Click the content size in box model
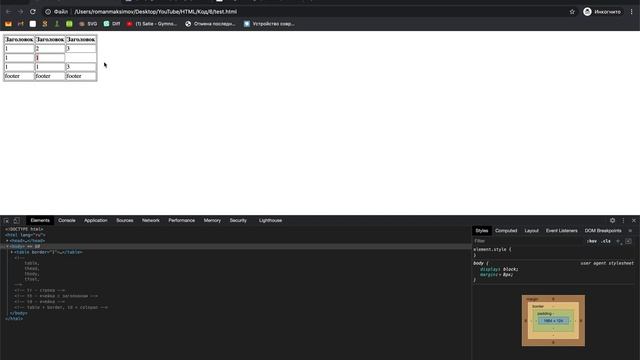Screen dimensions: 640x360 [553, 321]
